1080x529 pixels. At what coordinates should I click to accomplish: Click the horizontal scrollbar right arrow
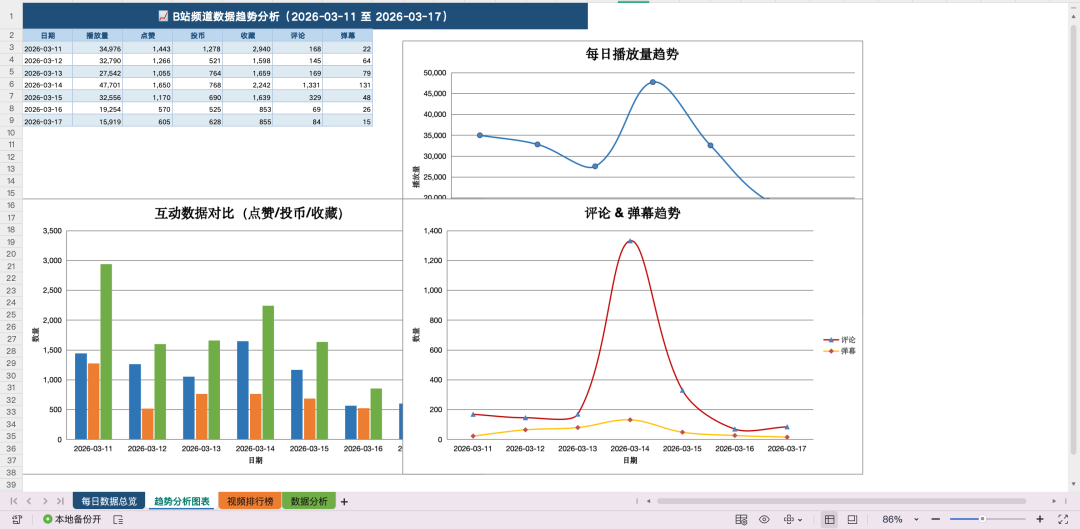1056,501
